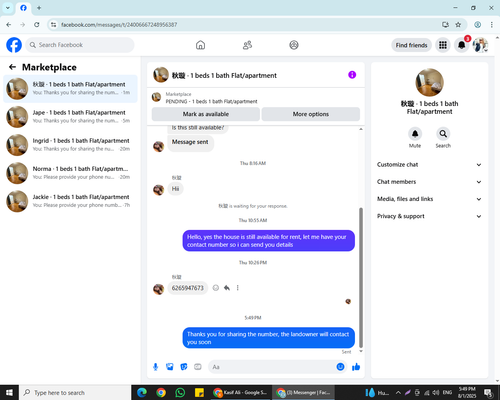Open the clock and date in taskbar
The height and width of the screenshot is (400, 500).
[x=467, y=393]
